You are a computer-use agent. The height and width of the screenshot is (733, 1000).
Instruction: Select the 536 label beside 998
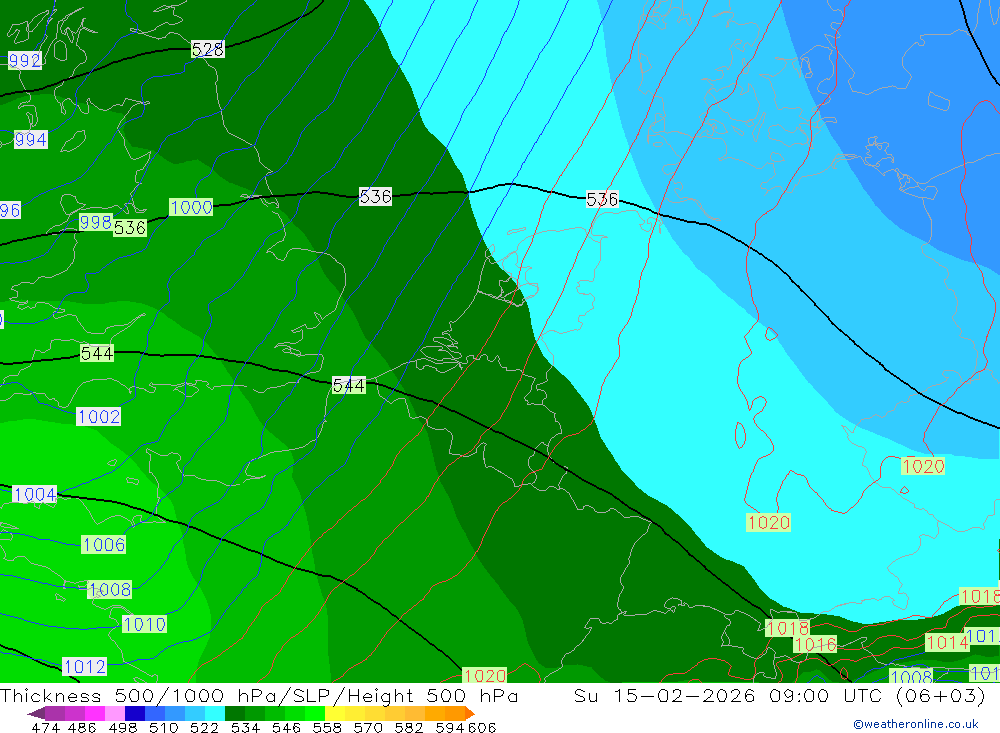130,228
